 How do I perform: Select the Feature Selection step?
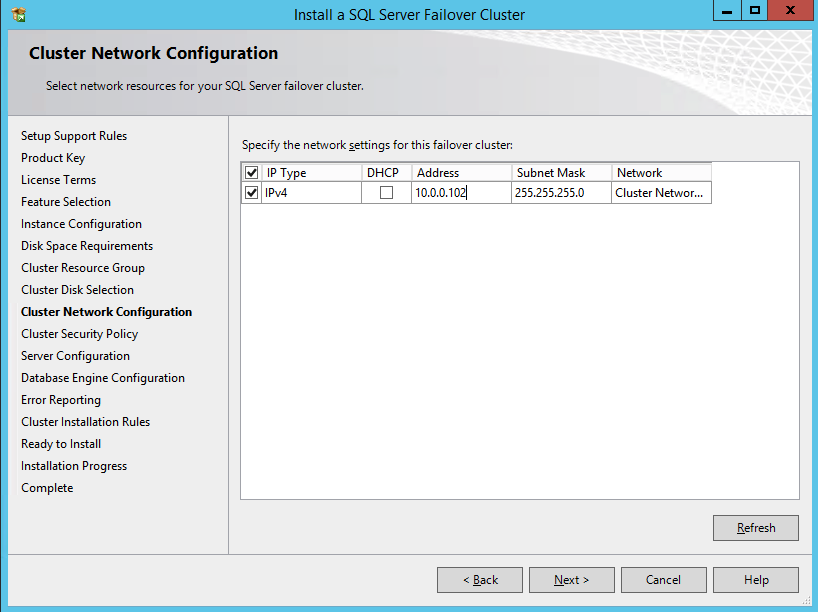pyautogui.click(x=66, y=202)
